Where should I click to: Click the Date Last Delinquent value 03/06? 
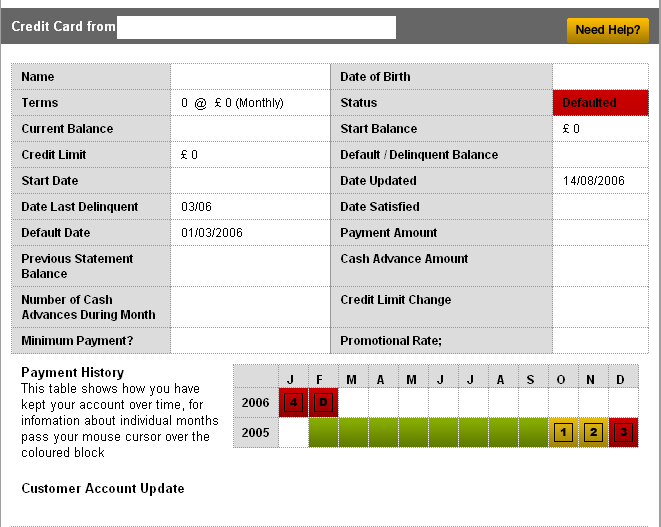pyautogui.click(x=195, y=207)
